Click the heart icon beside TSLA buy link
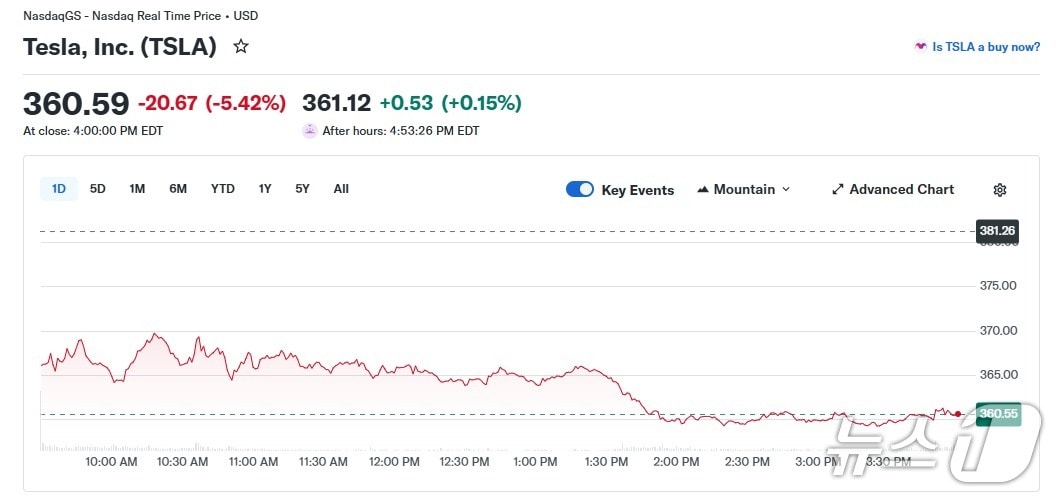Image resolution: width=1058 pixels, height=499 pixels. coord(920,47)
